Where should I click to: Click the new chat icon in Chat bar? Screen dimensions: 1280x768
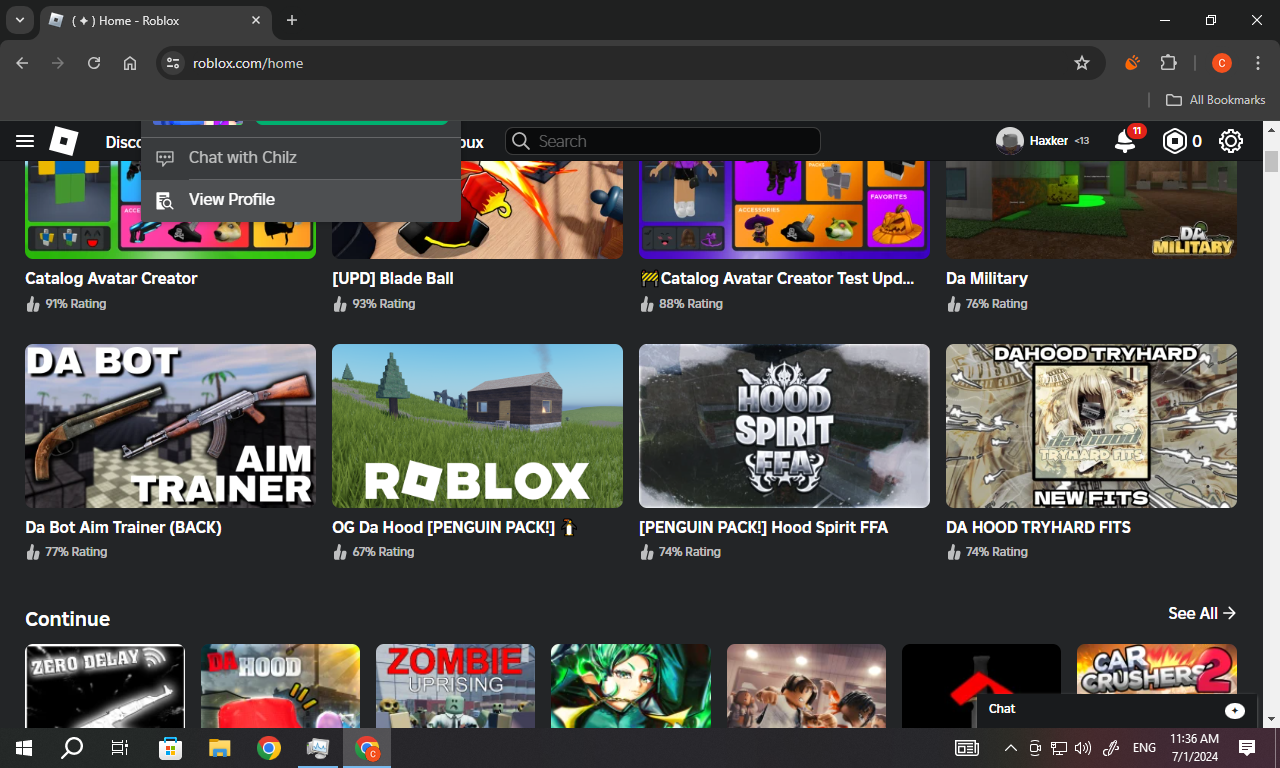pos(1235,709)
